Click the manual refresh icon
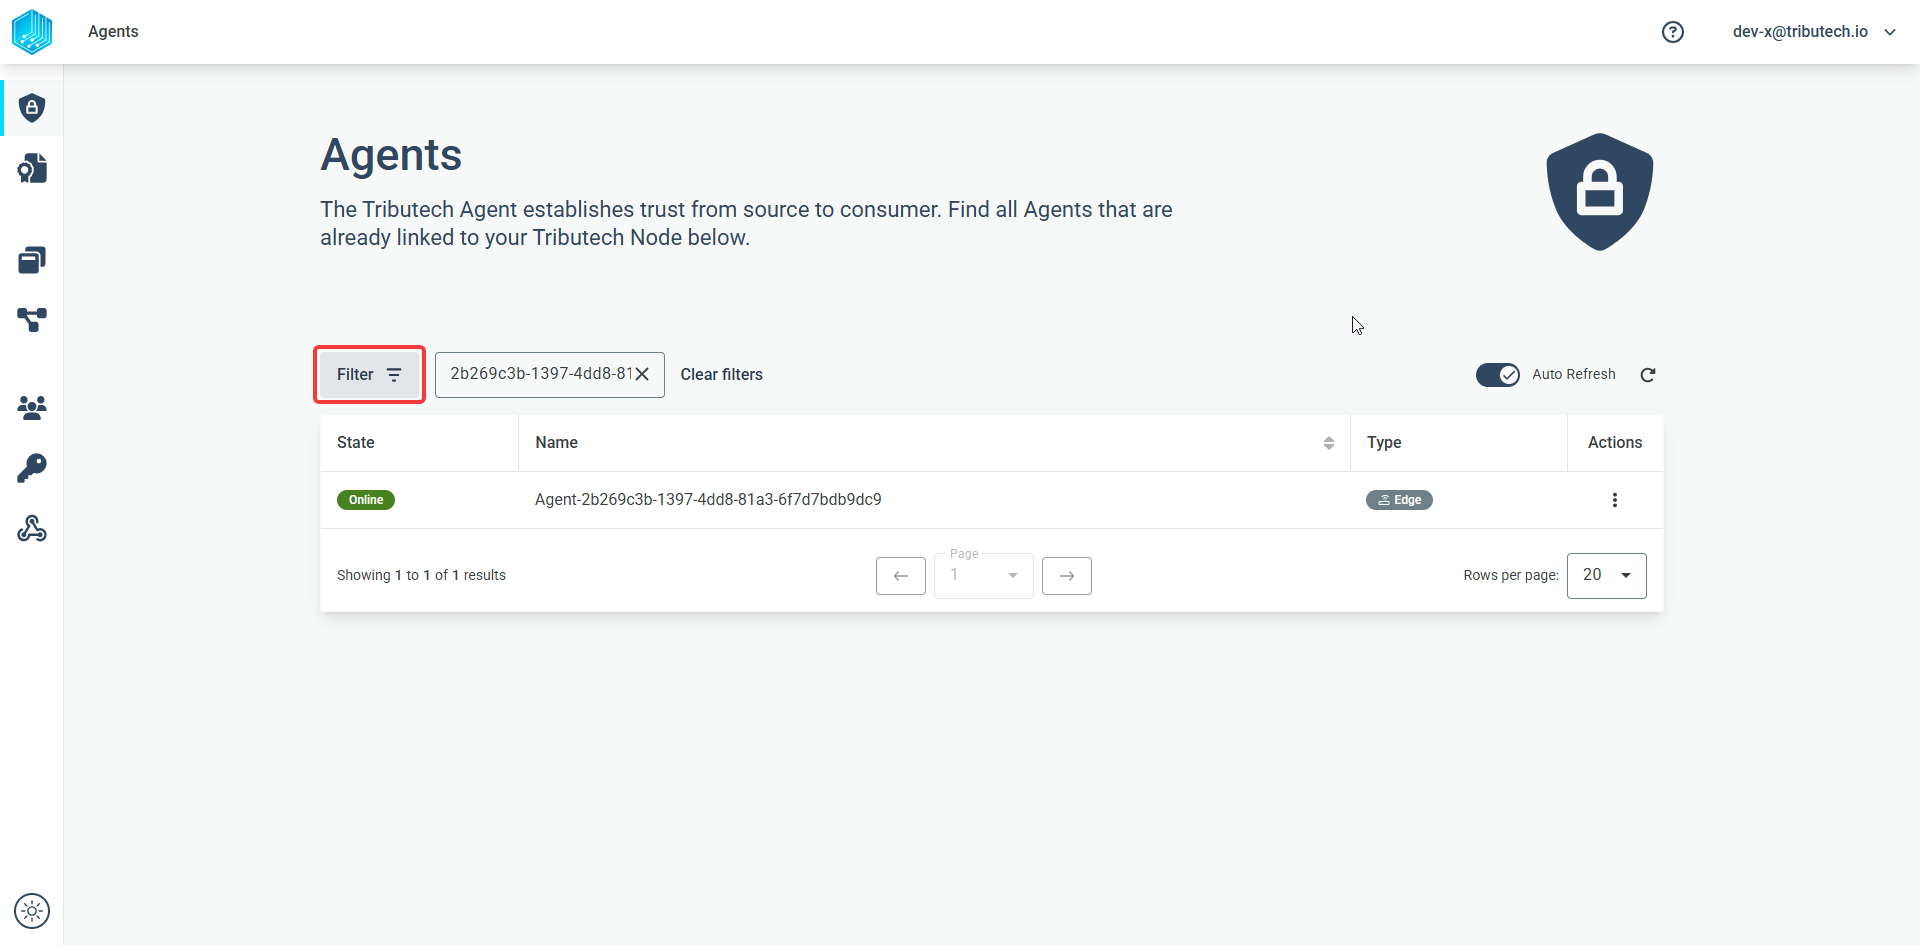The width and height of the screenshot is (1920, 945). tap(1648, 375)
